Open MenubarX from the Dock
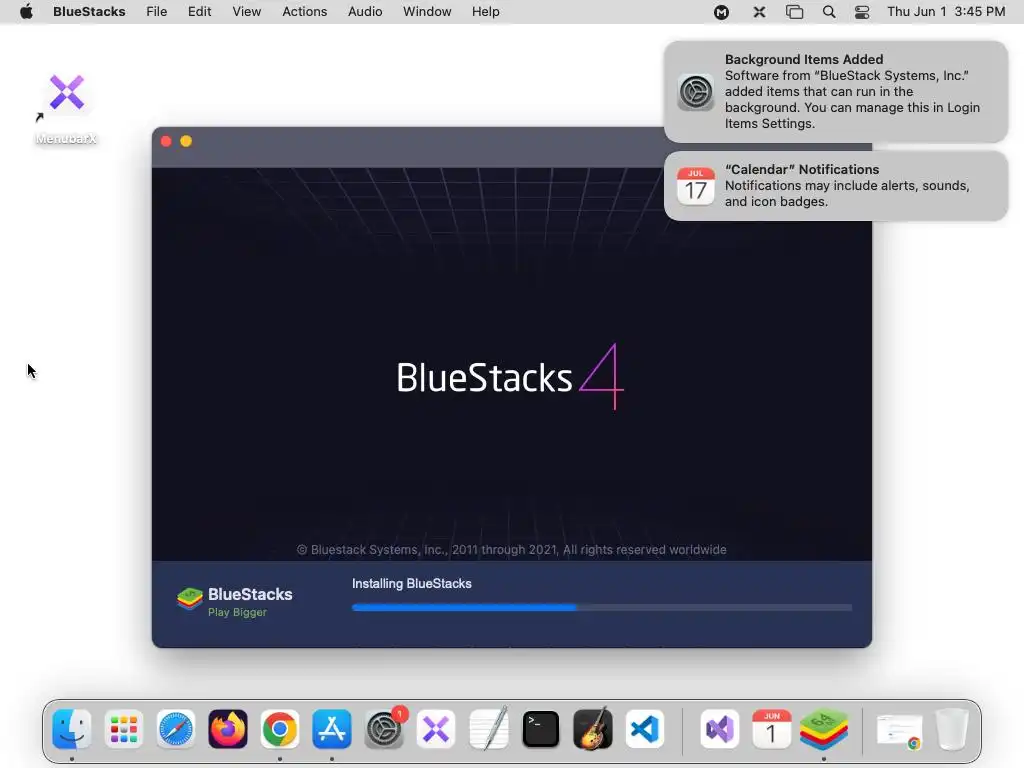Screen dimensions: 1024x768 pos(436,729)
